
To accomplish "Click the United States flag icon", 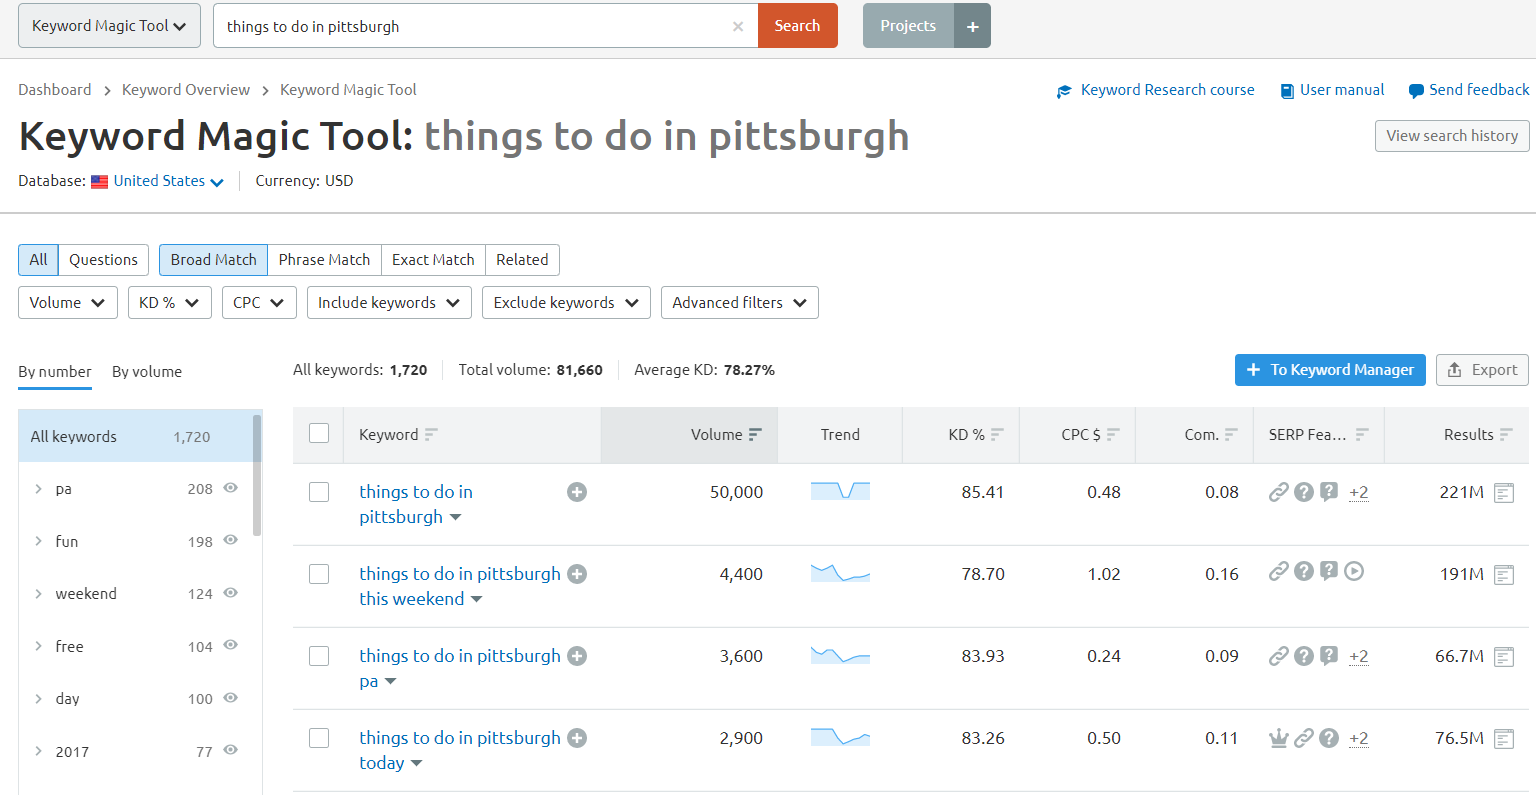I will coord(99,182).
